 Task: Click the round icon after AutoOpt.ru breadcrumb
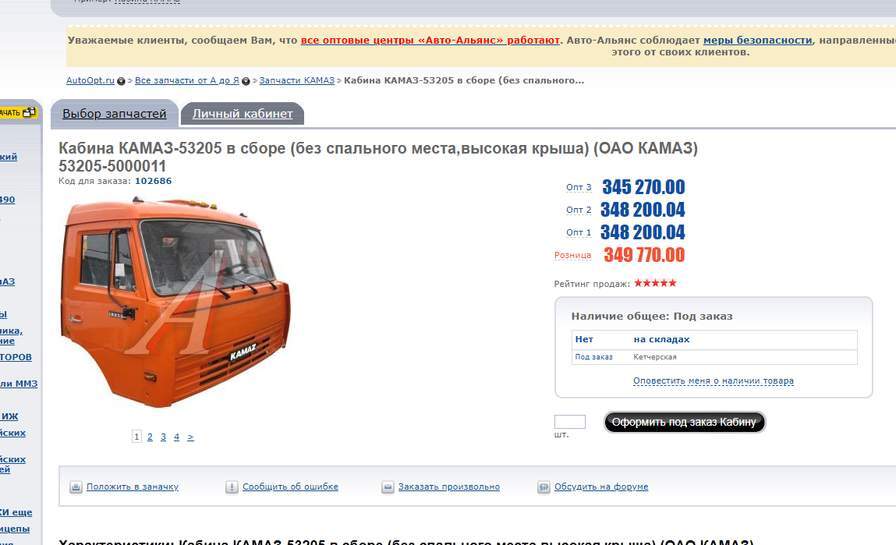(x=121, y=81)
